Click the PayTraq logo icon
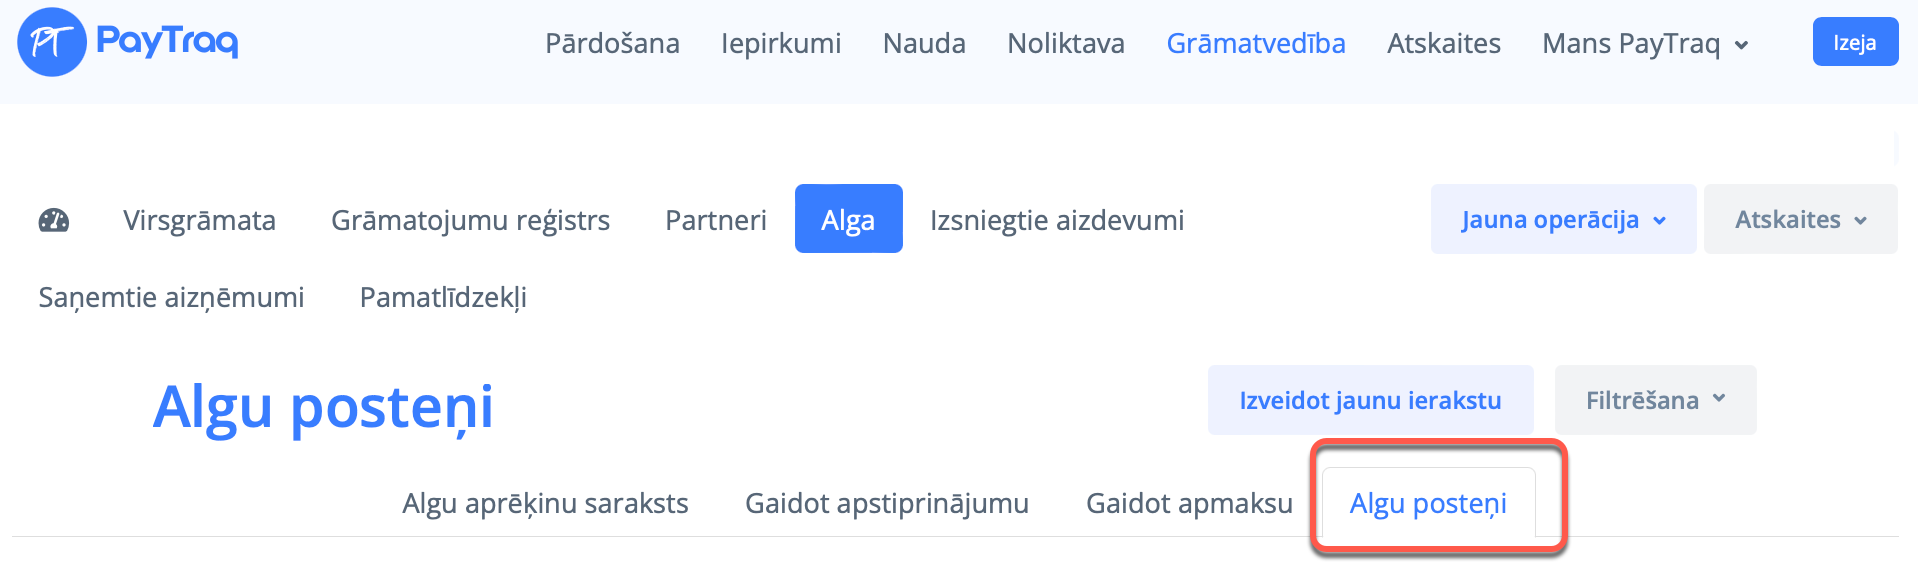 [51, 42]
